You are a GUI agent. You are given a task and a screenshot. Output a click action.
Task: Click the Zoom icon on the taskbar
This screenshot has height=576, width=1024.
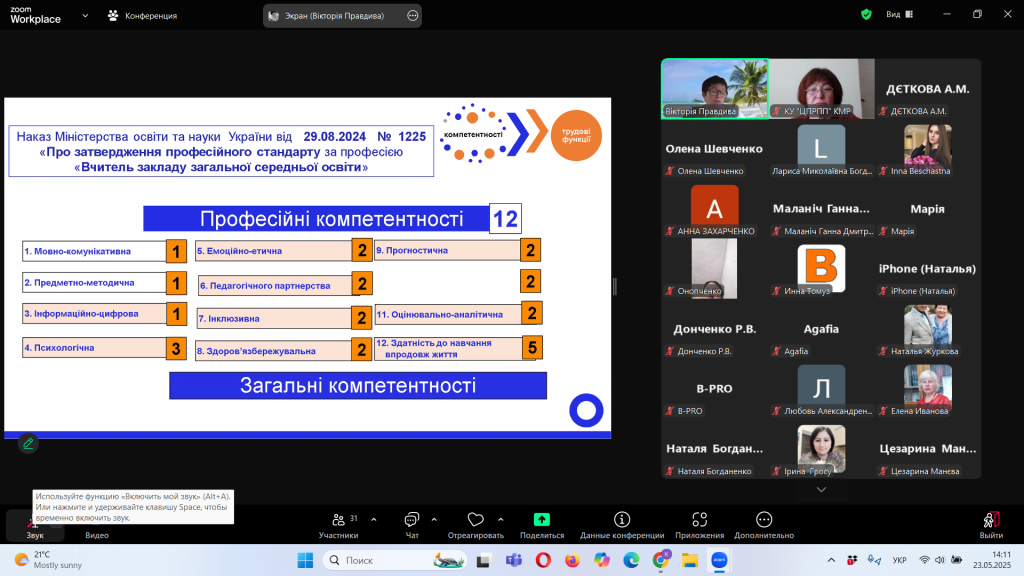(719, 560)
